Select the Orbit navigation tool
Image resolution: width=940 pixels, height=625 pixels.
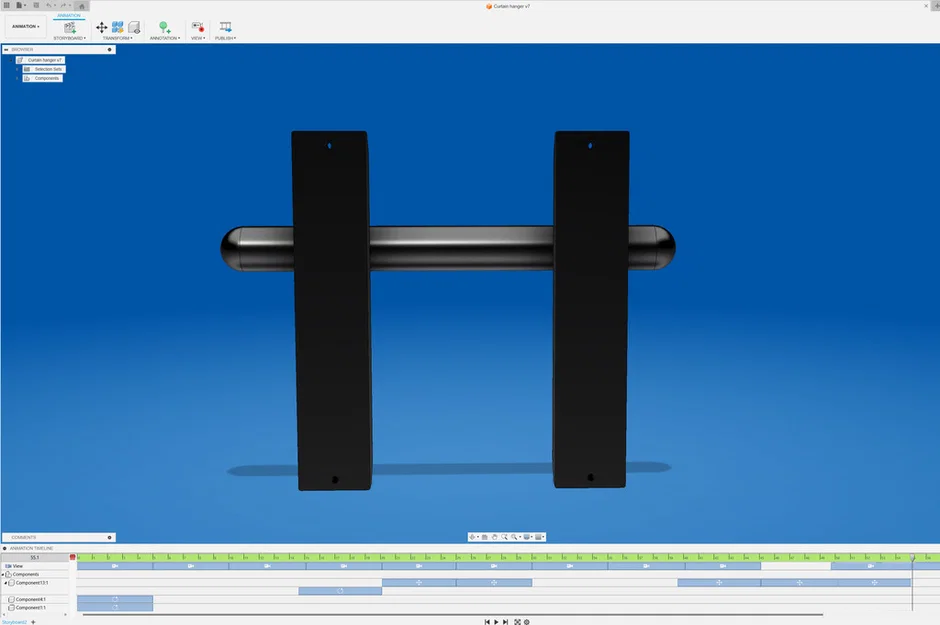[x=473, y=538]
